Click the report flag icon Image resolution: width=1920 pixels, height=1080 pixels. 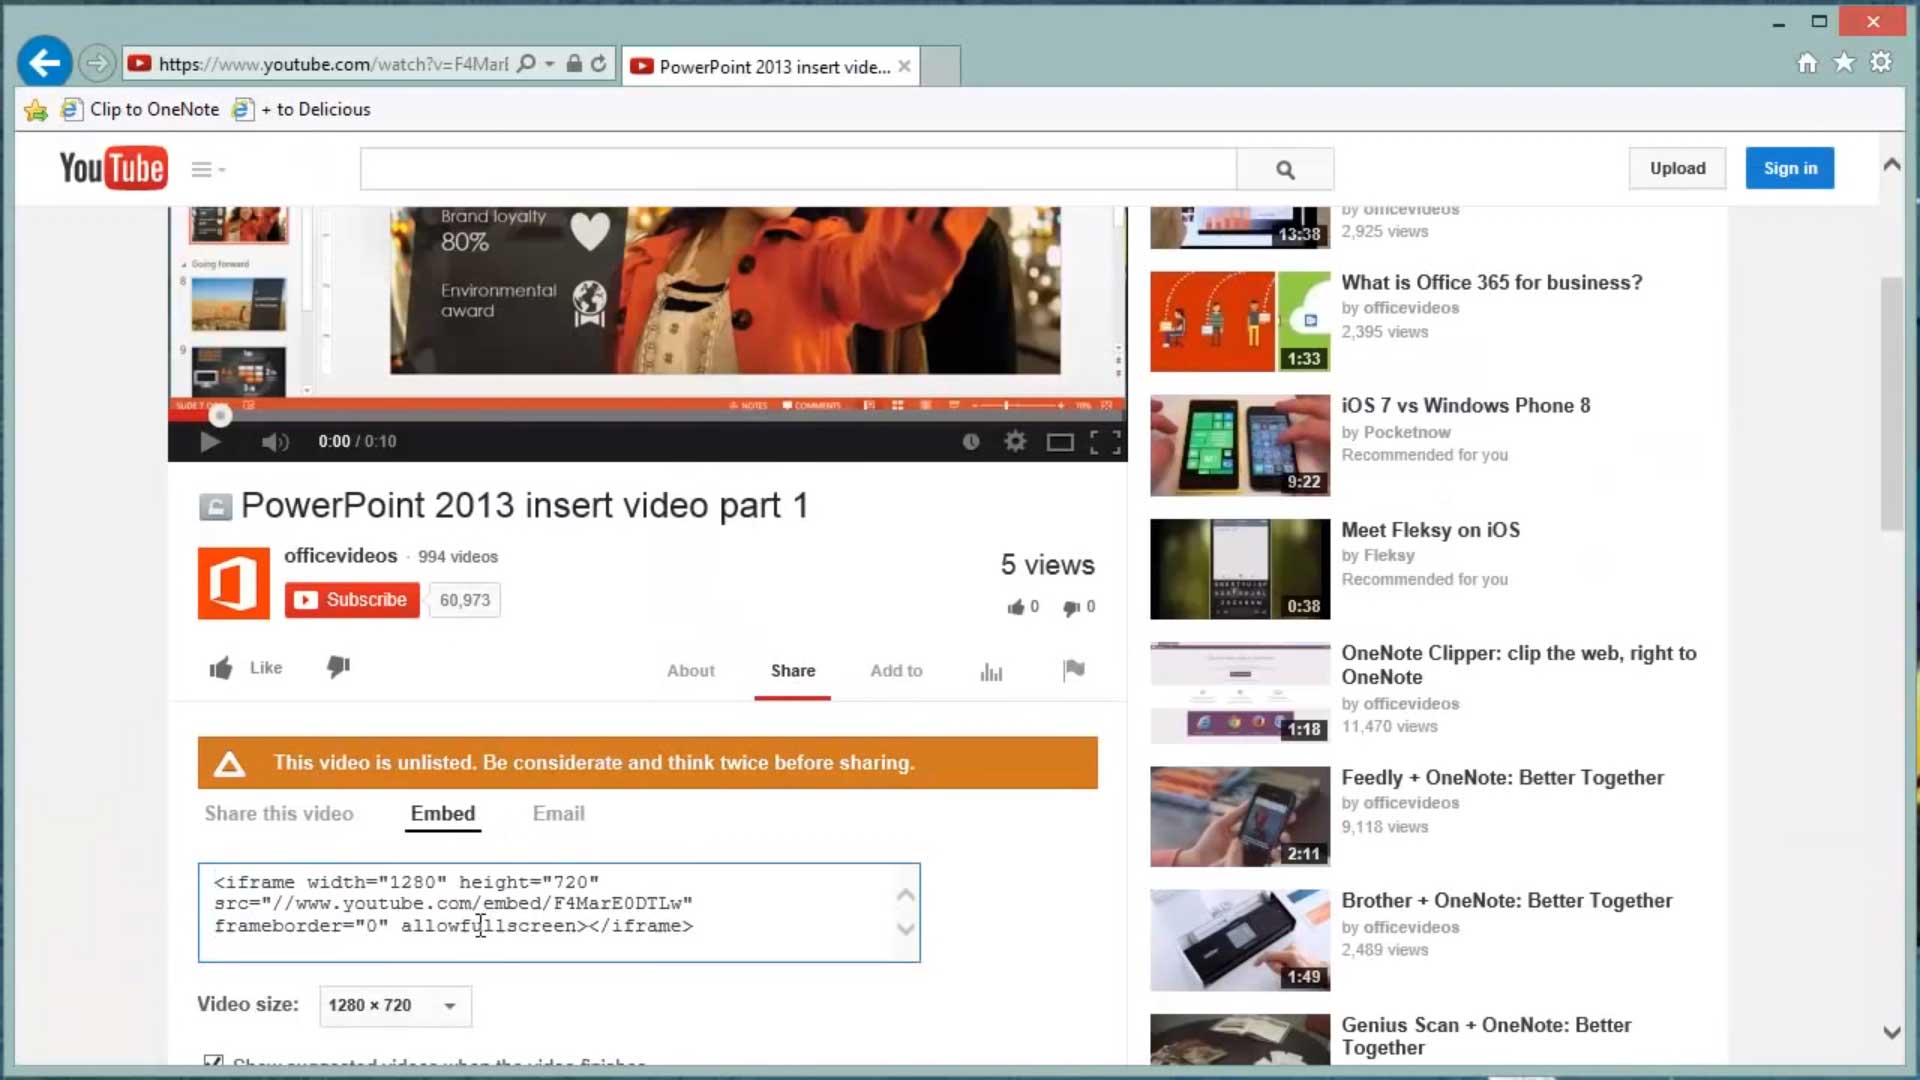pos(1074,670)
